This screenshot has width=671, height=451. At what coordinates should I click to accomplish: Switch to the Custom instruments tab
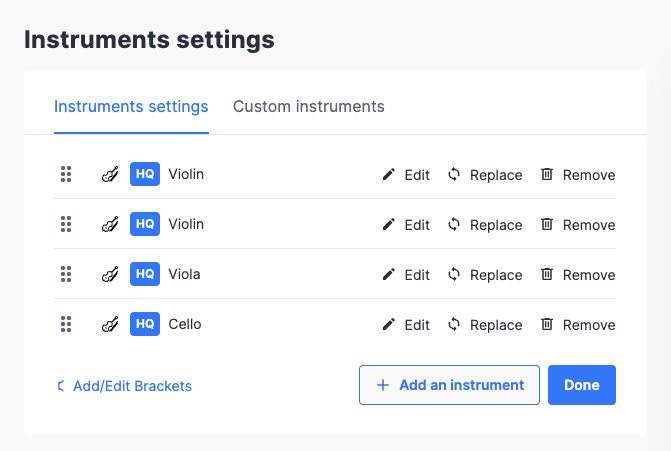tap(308, 107)
